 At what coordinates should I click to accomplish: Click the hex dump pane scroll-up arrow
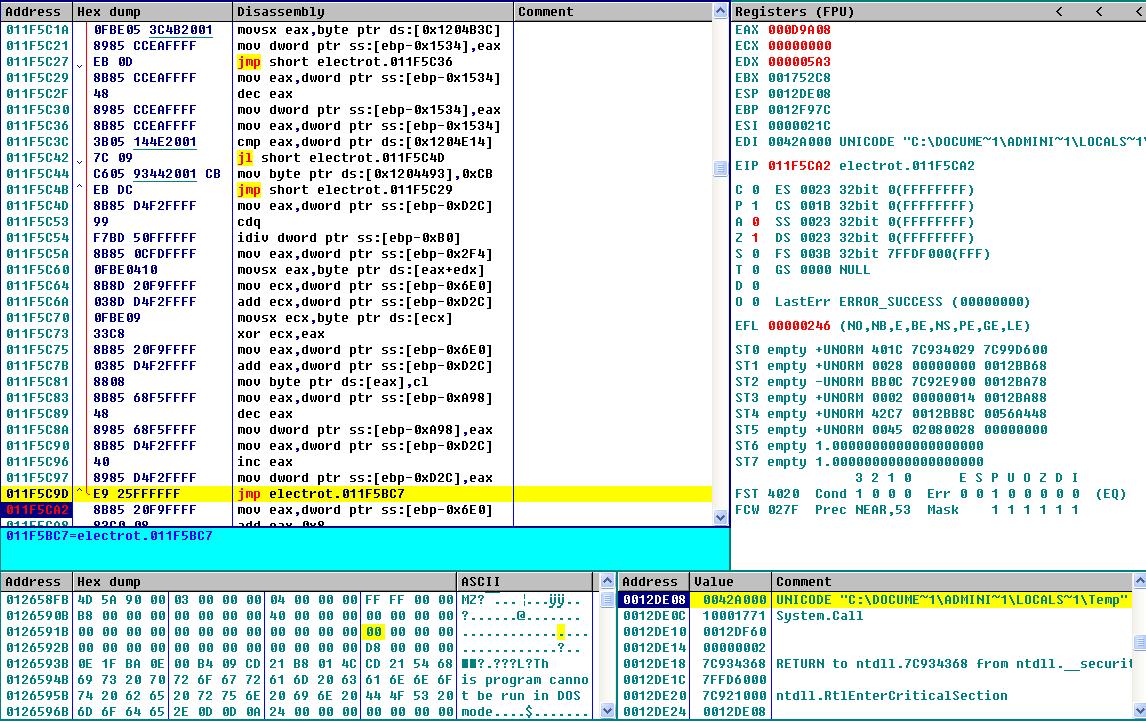click(607, 581)
